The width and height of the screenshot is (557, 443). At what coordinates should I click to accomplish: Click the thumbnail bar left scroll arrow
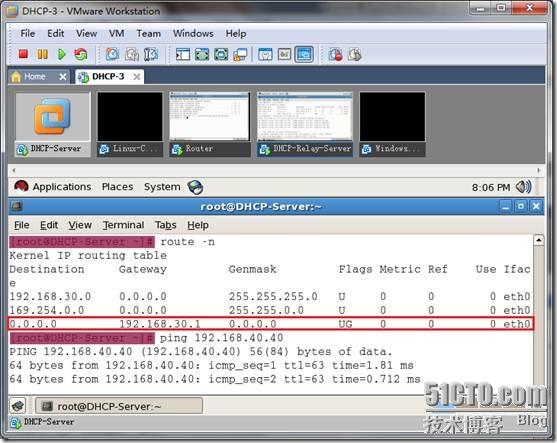[x=14, y=170]
